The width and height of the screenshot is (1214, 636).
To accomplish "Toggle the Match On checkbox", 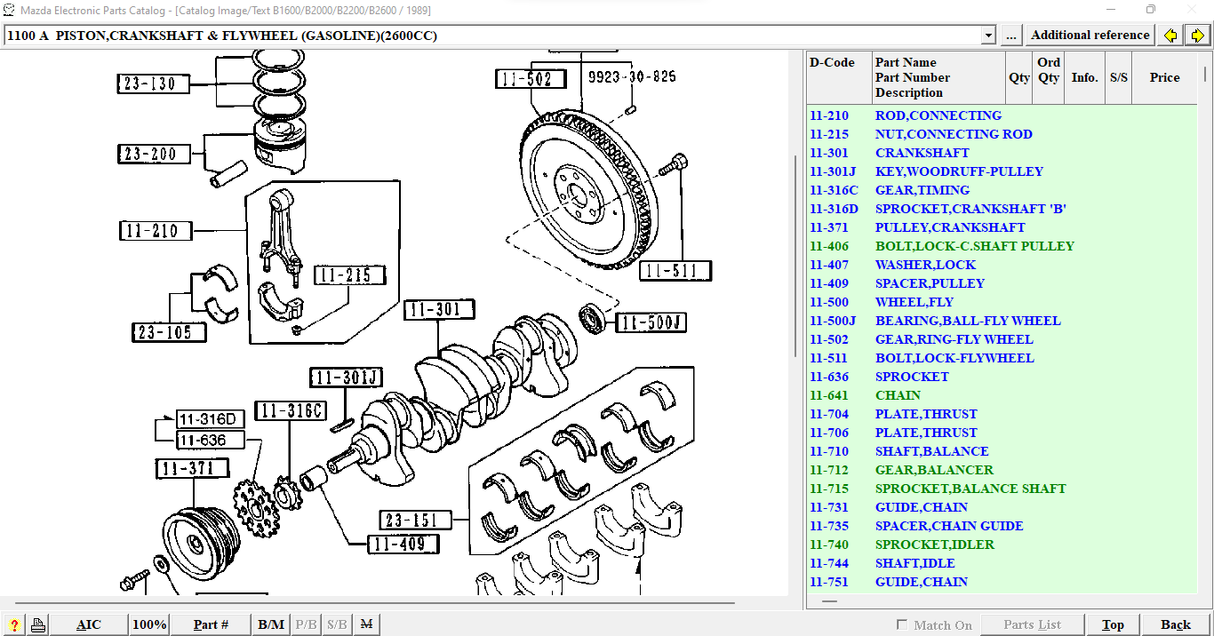I will [x=903, y=625].
